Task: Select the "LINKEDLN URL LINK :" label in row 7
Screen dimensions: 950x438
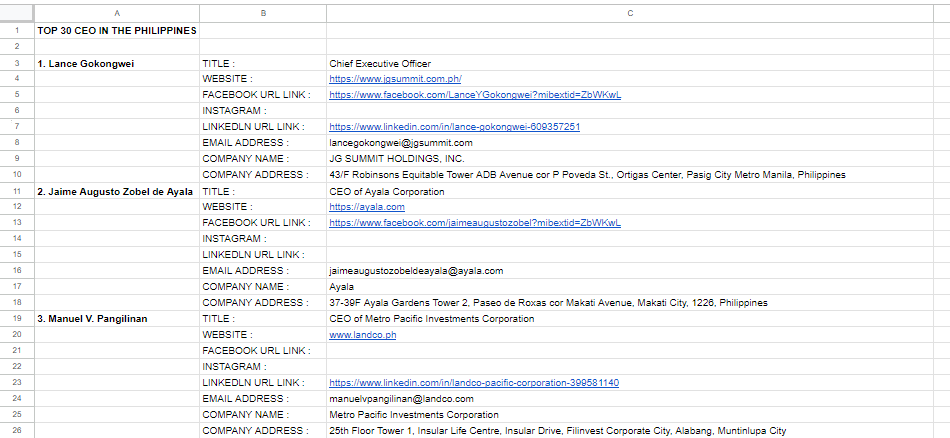Action: 263,127
